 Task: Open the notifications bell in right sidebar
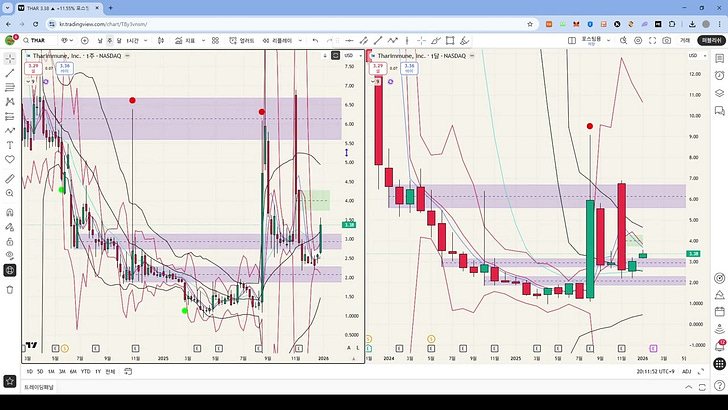(x=719, y=346)
